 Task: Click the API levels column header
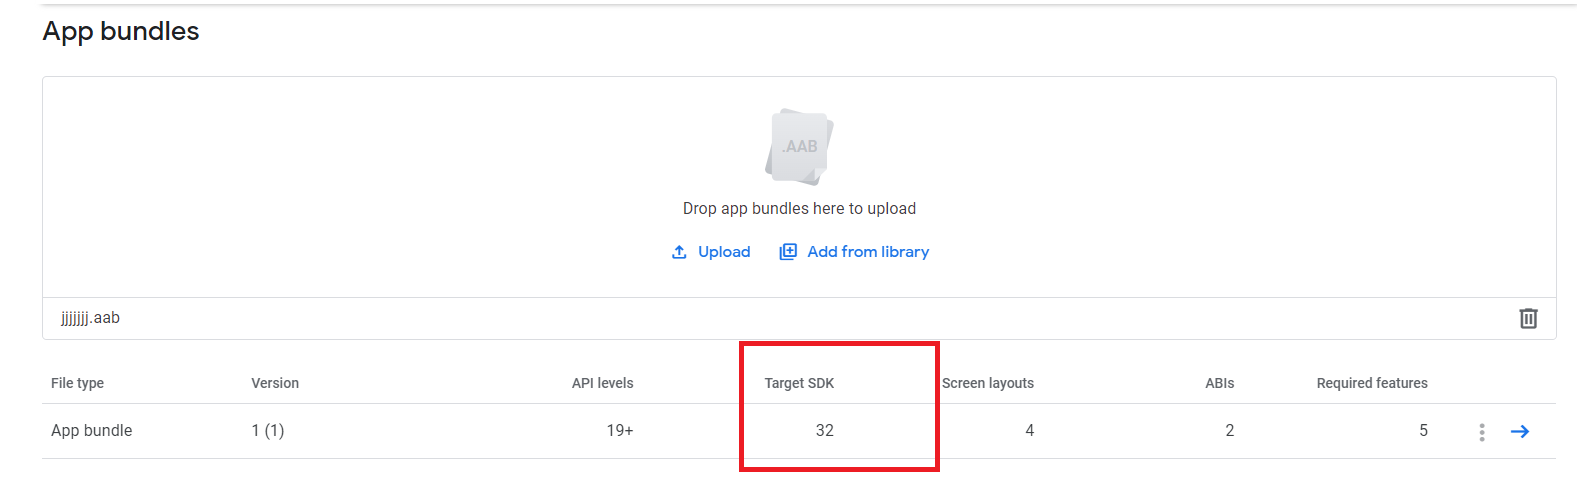(x=602, y=383)
